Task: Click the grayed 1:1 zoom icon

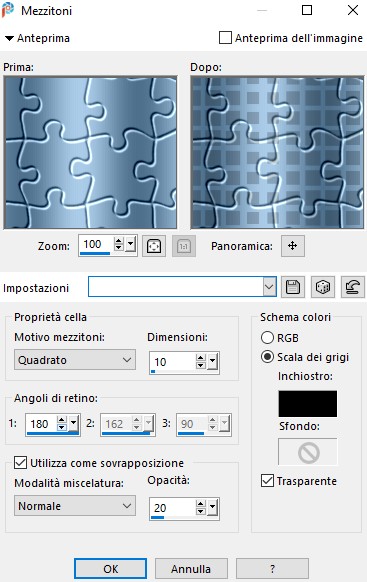Action: (184, 246)
